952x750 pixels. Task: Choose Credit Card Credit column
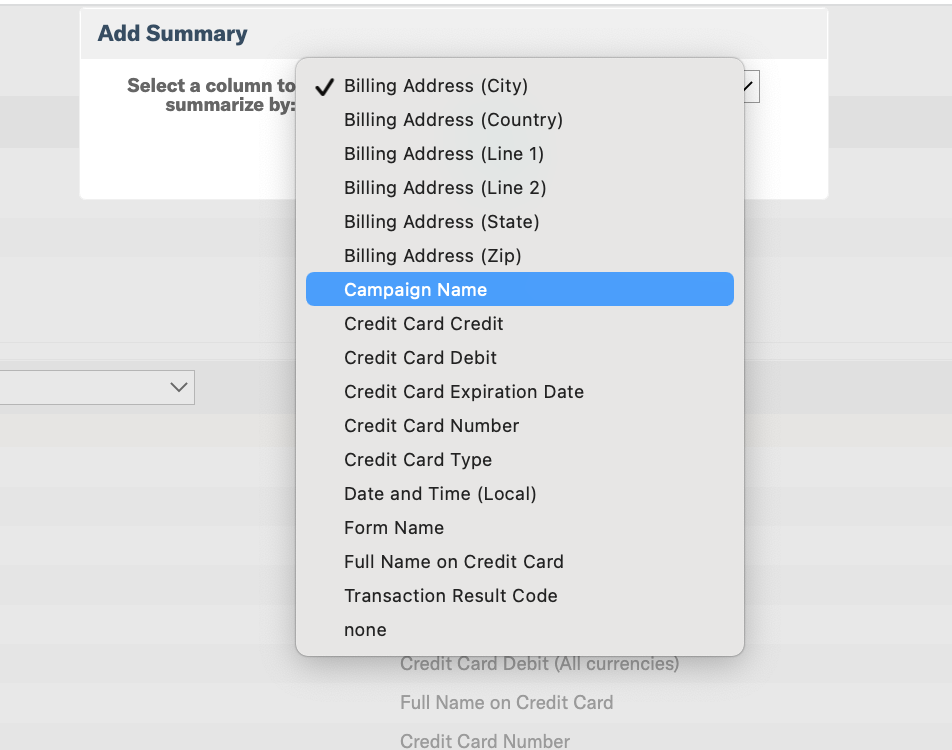click(x=520, y=324)
